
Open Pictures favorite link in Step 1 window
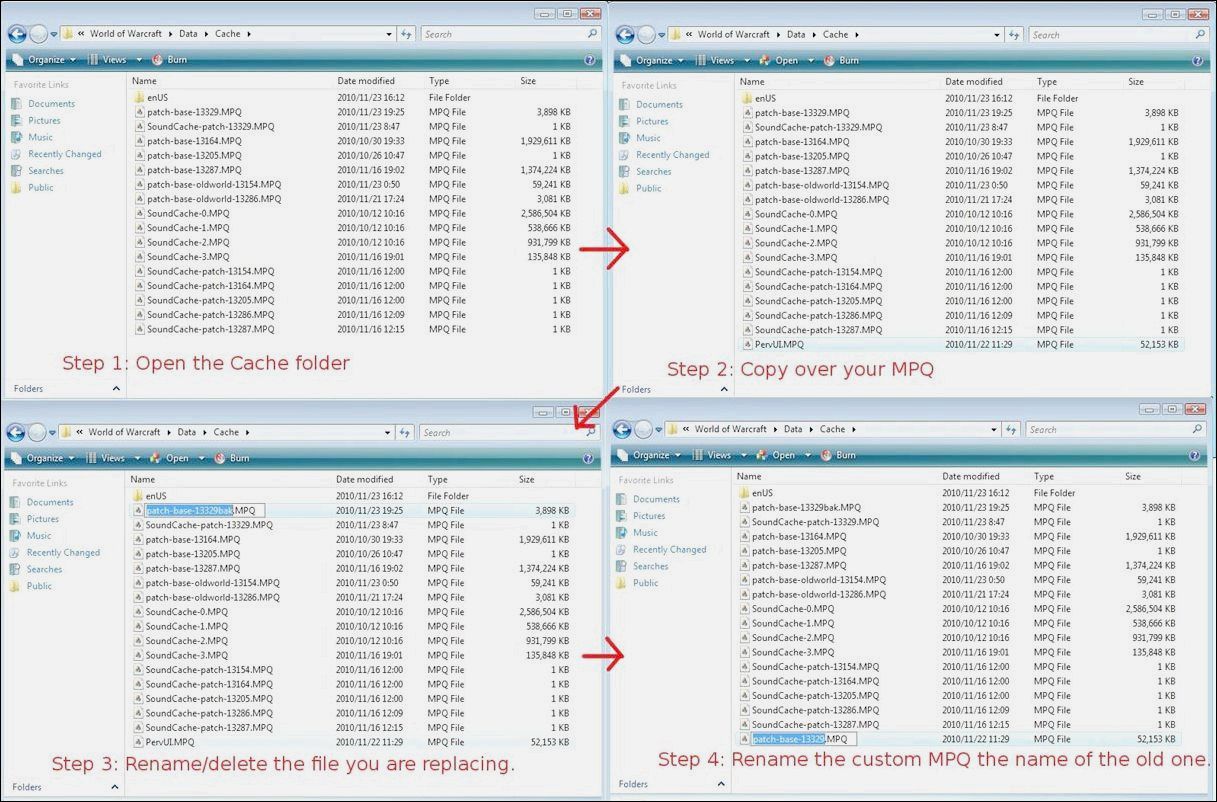coord(44,121)
